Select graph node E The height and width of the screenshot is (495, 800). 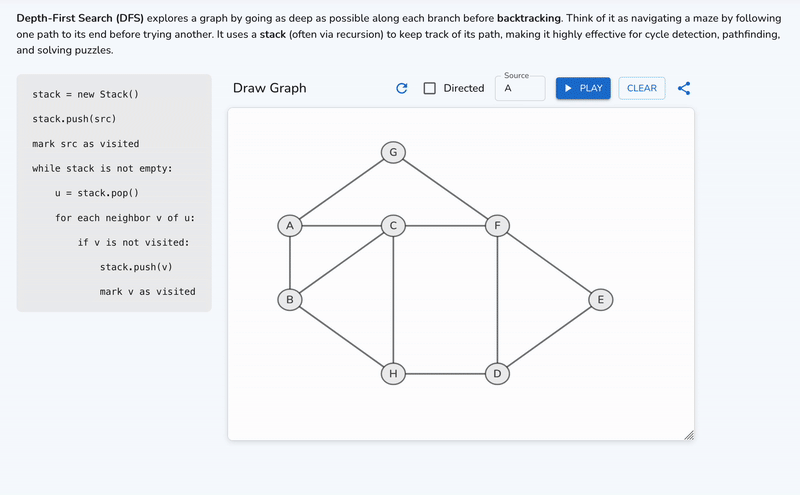(600, 299)
